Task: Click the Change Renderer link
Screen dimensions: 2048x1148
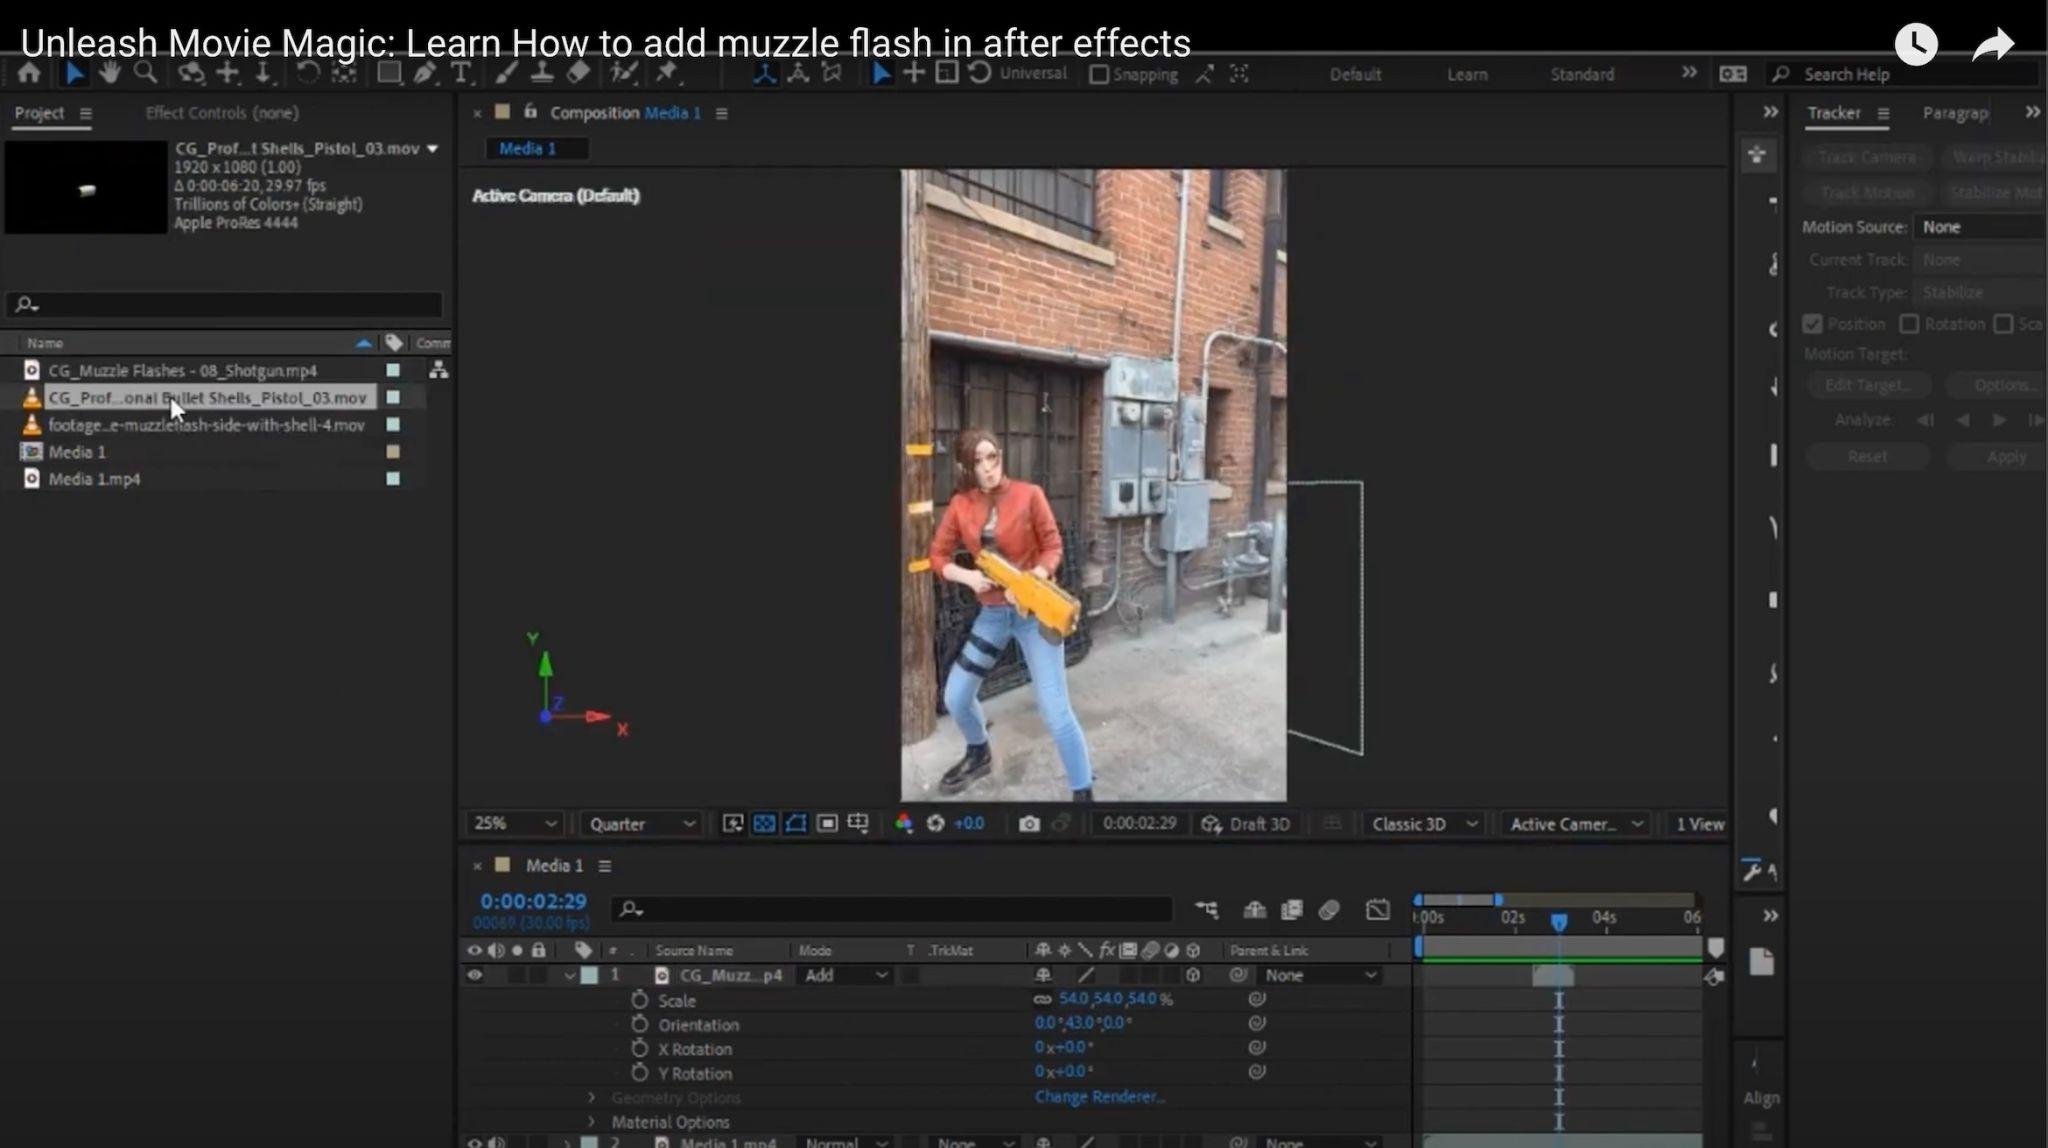Action: click(1099, 1097)
